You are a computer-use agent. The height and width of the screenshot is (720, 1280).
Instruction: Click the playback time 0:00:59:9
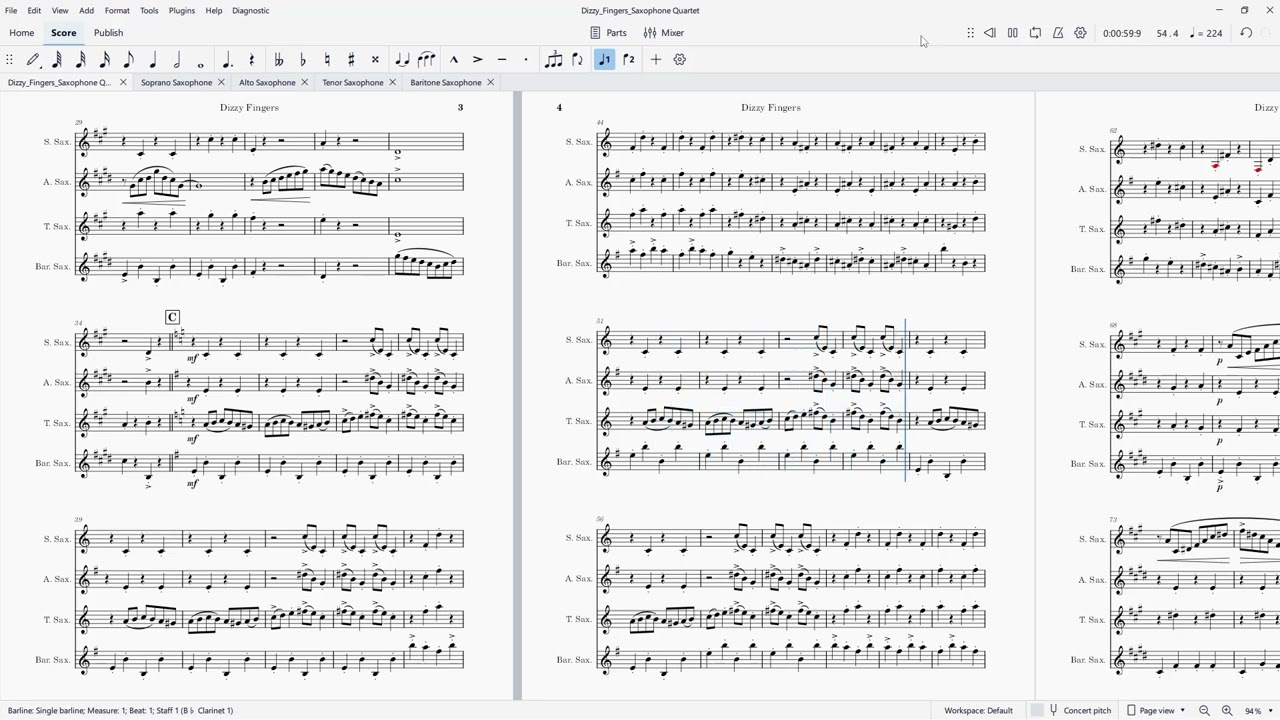click(x=1122, y=33)
